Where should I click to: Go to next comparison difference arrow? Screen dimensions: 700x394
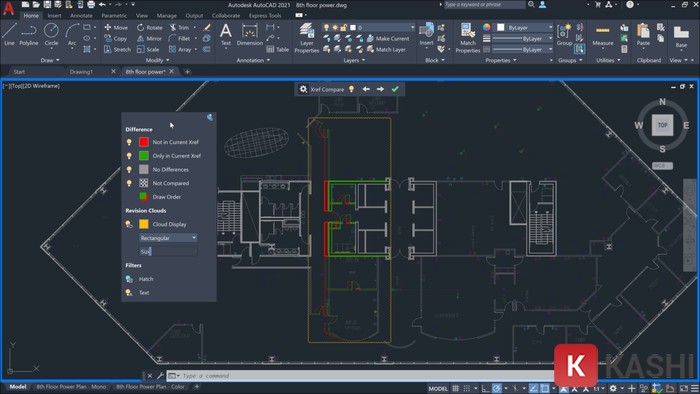[x=380, y=89]
